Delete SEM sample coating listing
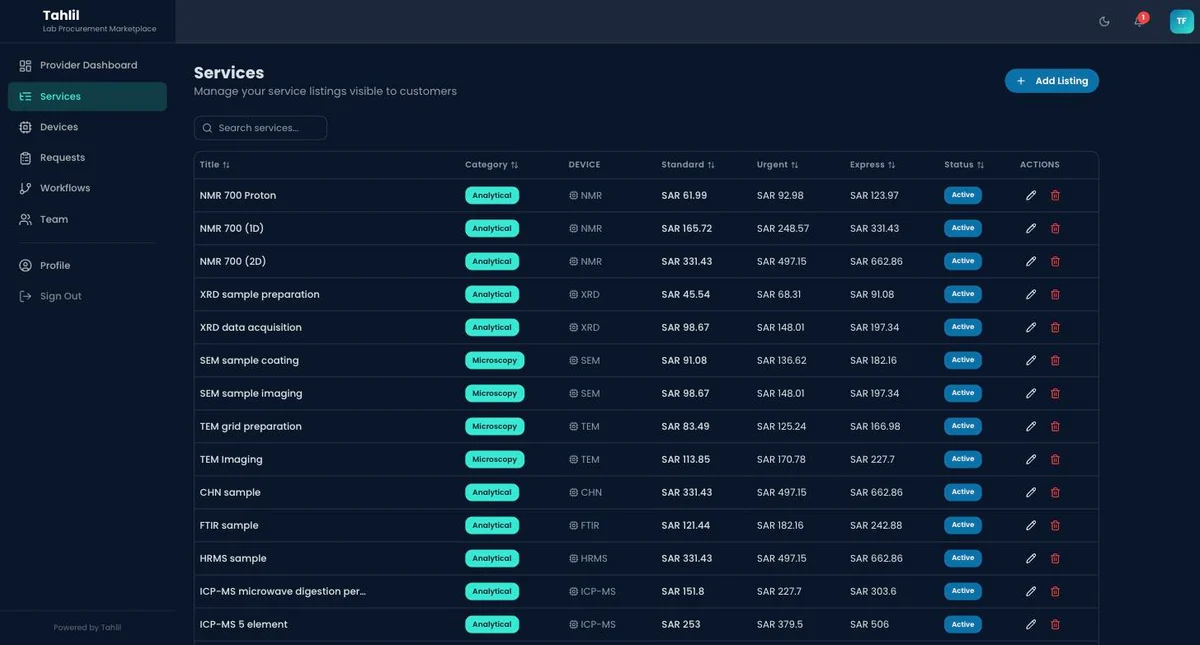 tap(1055, 360)
